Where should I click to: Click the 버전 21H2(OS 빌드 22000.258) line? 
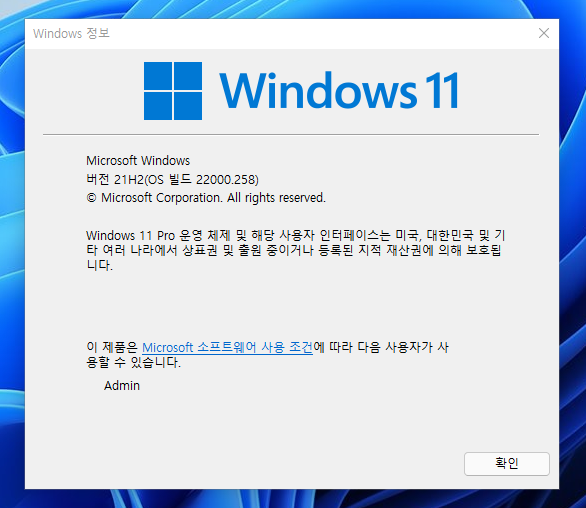[x=172, y=179]
